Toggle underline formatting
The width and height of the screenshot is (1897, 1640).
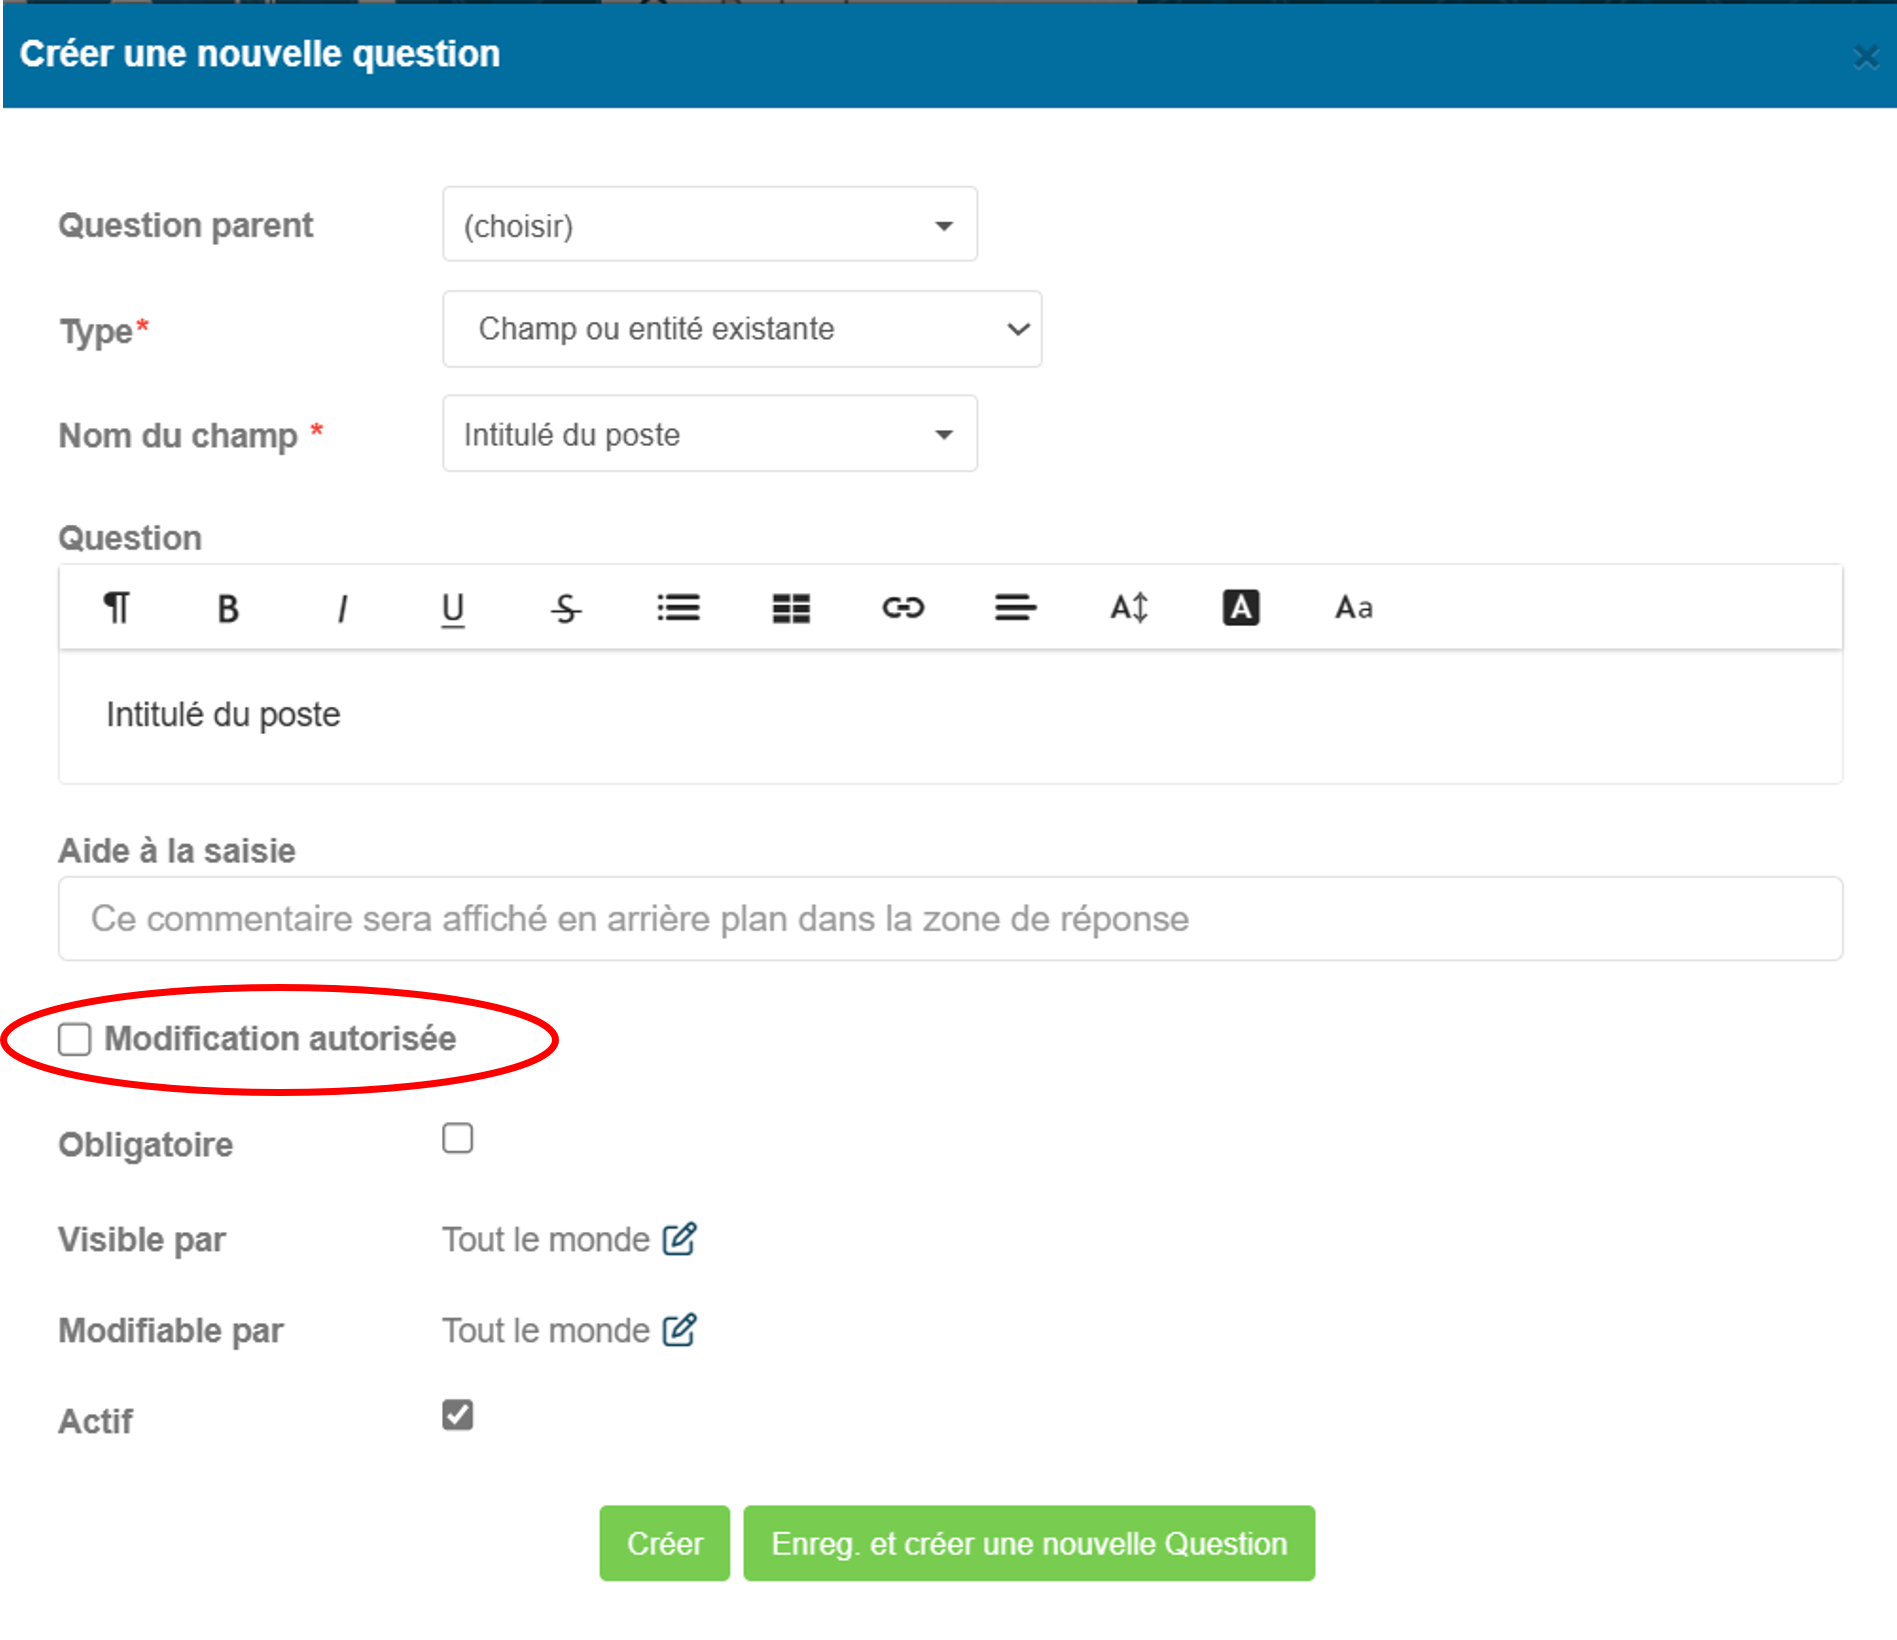[453, 608]
